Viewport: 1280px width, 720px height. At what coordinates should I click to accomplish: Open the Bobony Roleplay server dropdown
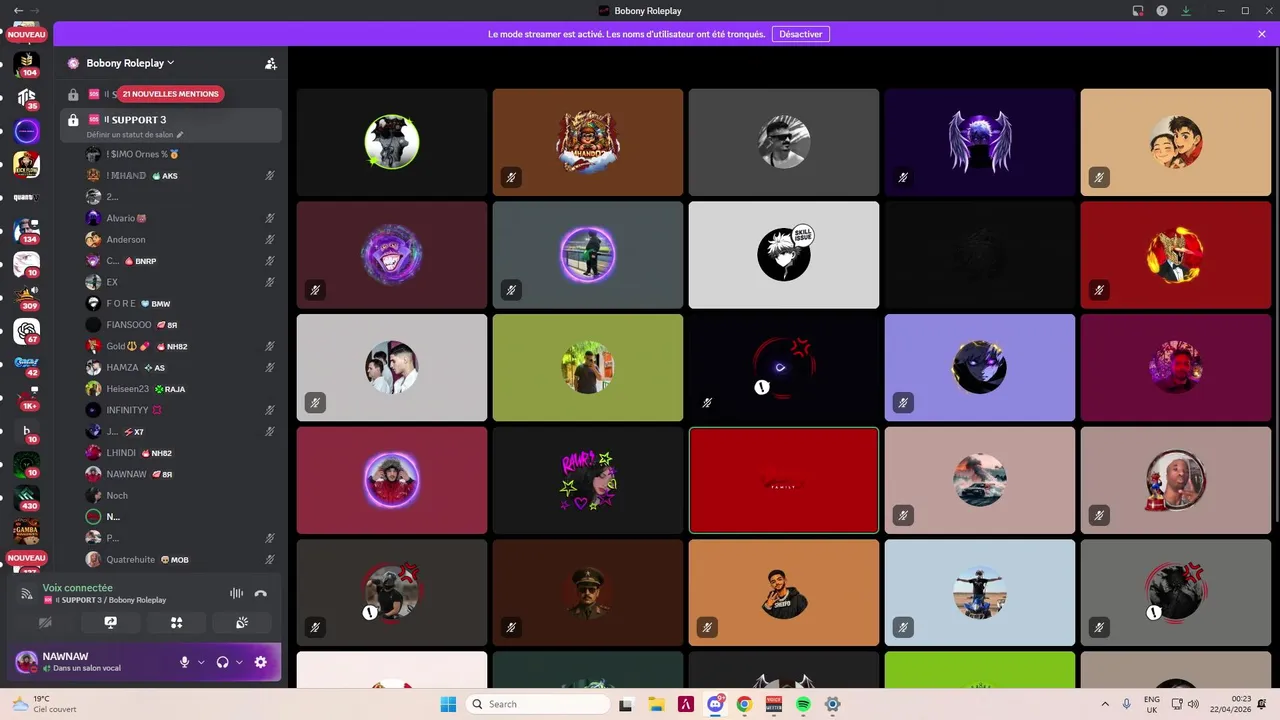(x=130, y=63)
